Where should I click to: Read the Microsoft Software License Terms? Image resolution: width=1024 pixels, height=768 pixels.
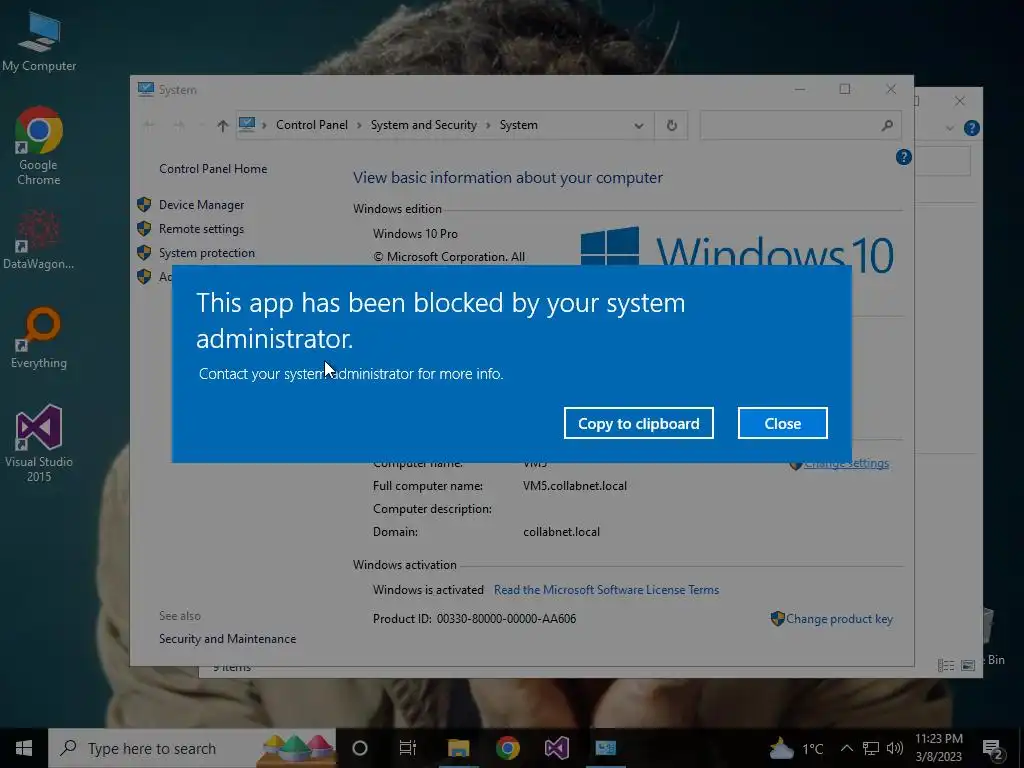pyautogui.click(x=606, y=590)
